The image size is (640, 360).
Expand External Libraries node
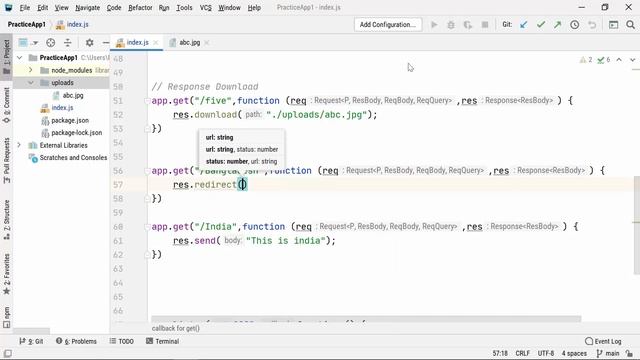[19, 145]
